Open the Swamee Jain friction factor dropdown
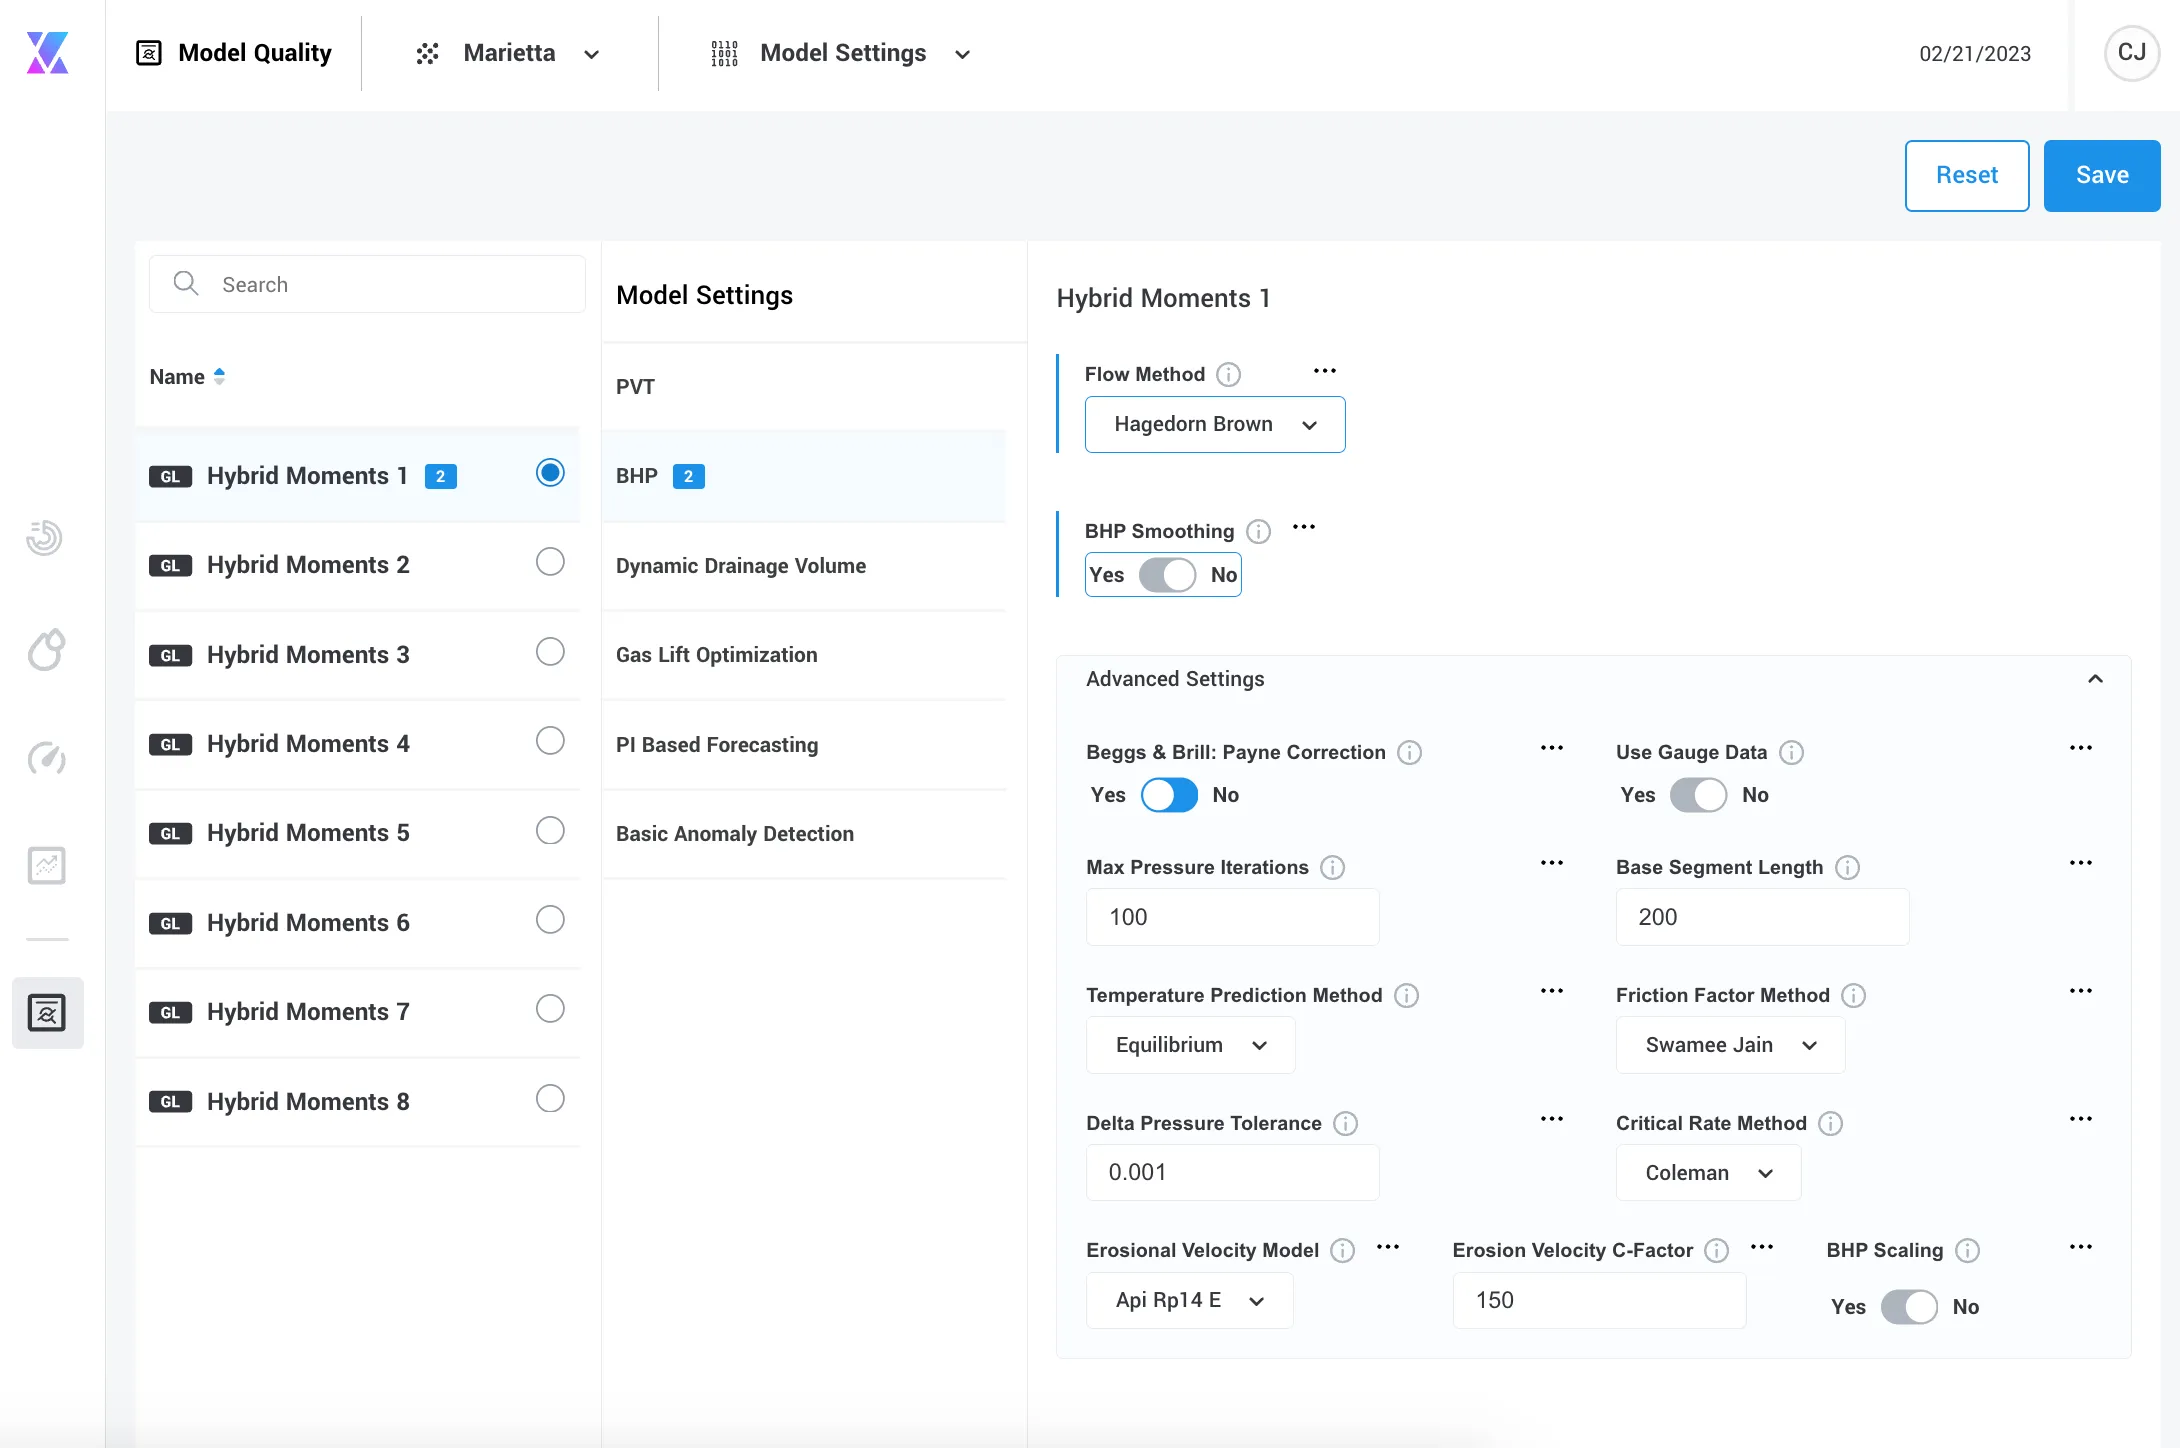The height and width of the screenshot is (1448, 2180). [x=1730, y=1045]
